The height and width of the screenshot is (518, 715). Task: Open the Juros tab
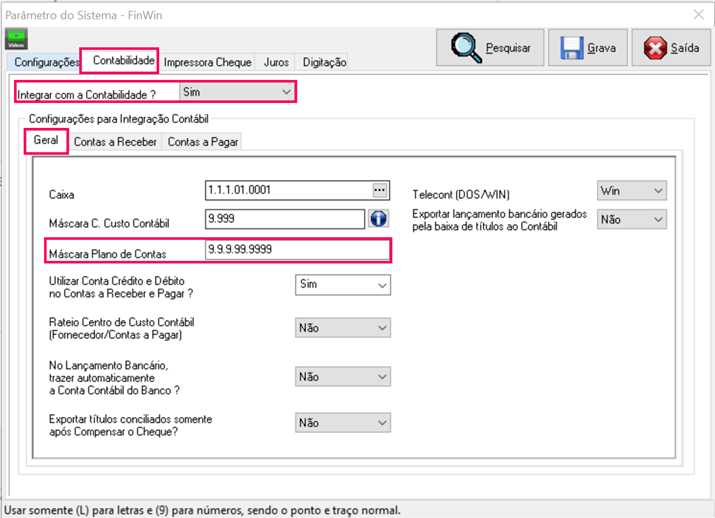tap(276, 62)
